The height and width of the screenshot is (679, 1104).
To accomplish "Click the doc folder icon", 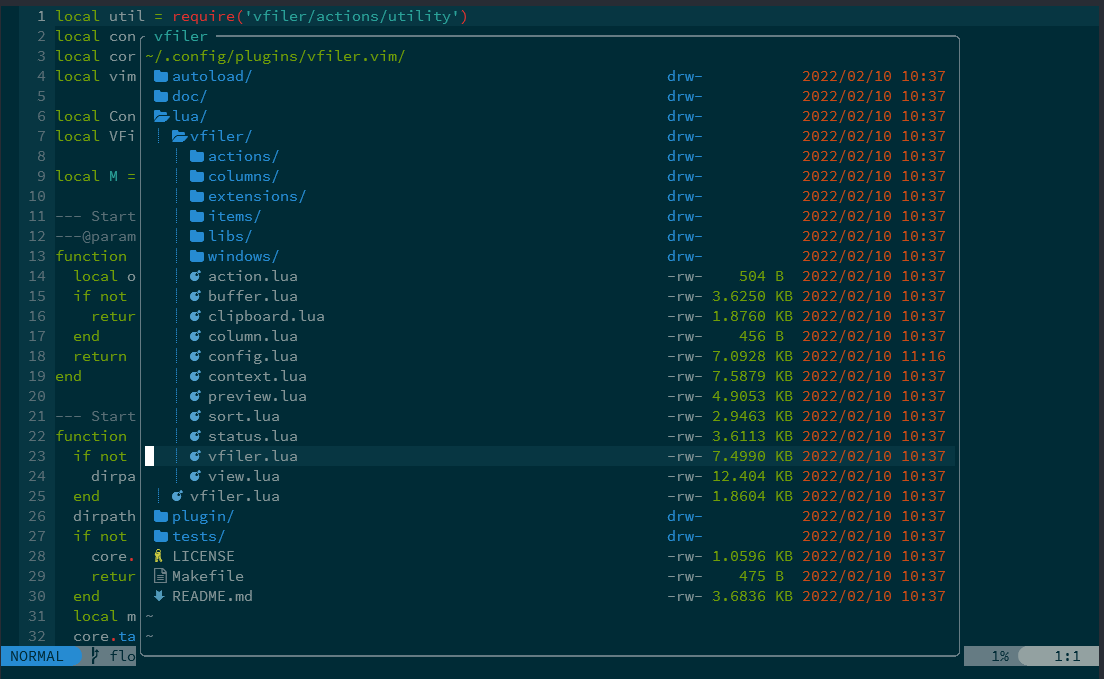I will click(x=161, y=96).
